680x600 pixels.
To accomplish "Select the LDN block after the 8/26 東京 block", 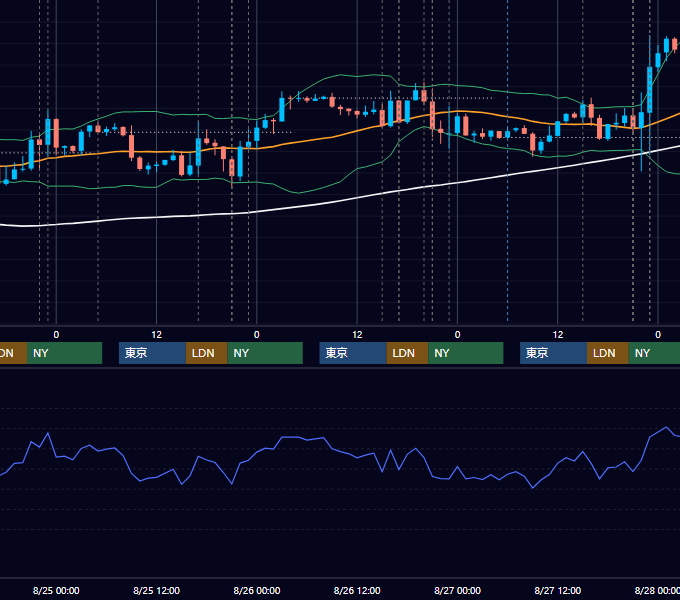I will 407,353.
